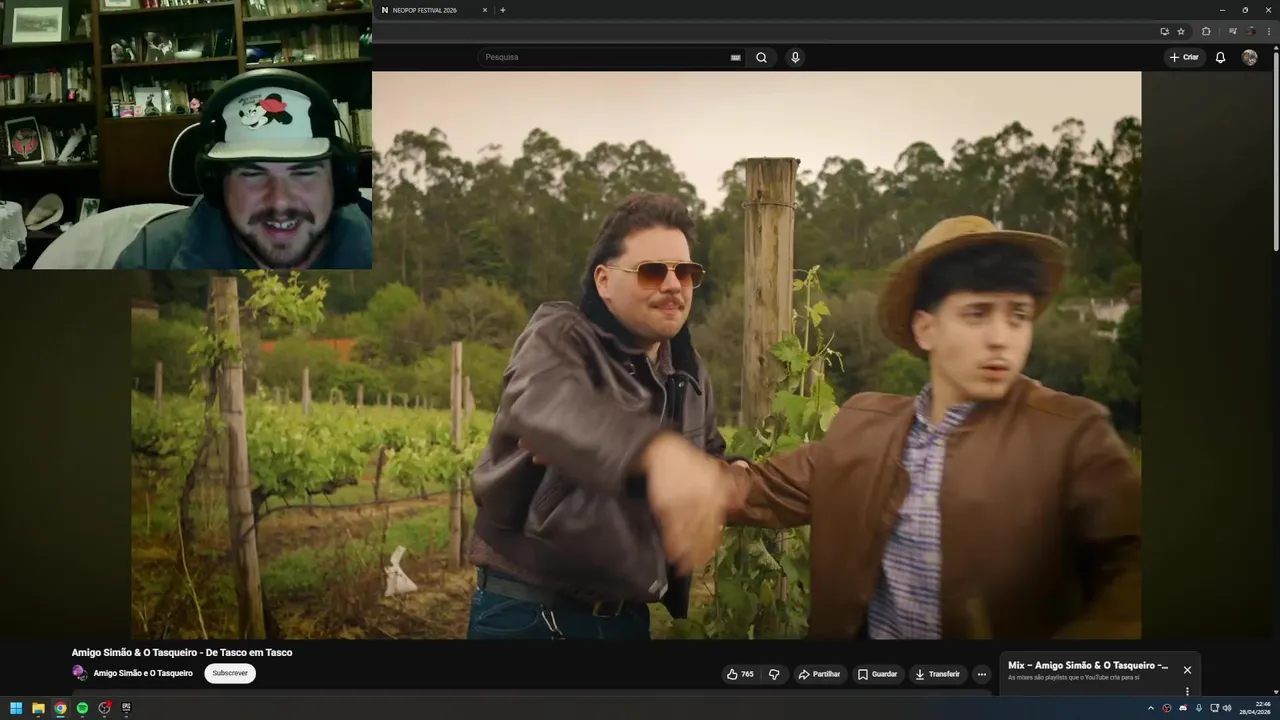Open a new browser tab
The width and height of the screenshot is (1280, 720).
(x=503, y=10)
